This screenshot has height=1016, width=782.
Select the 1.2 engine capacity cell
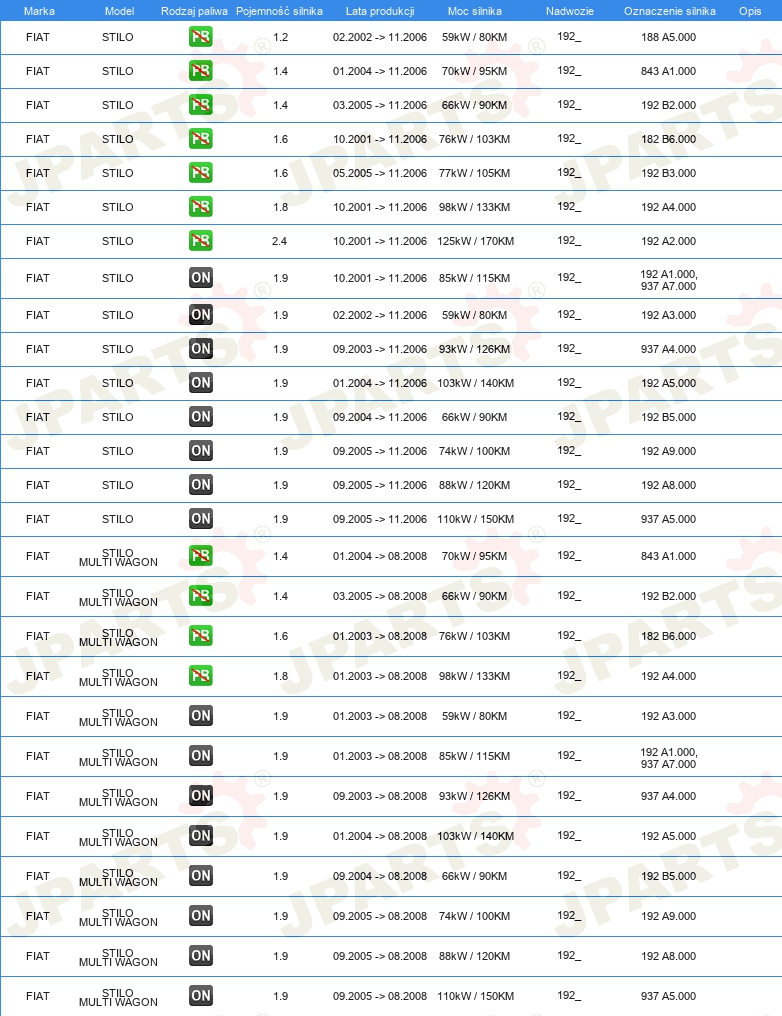[281, 37]
